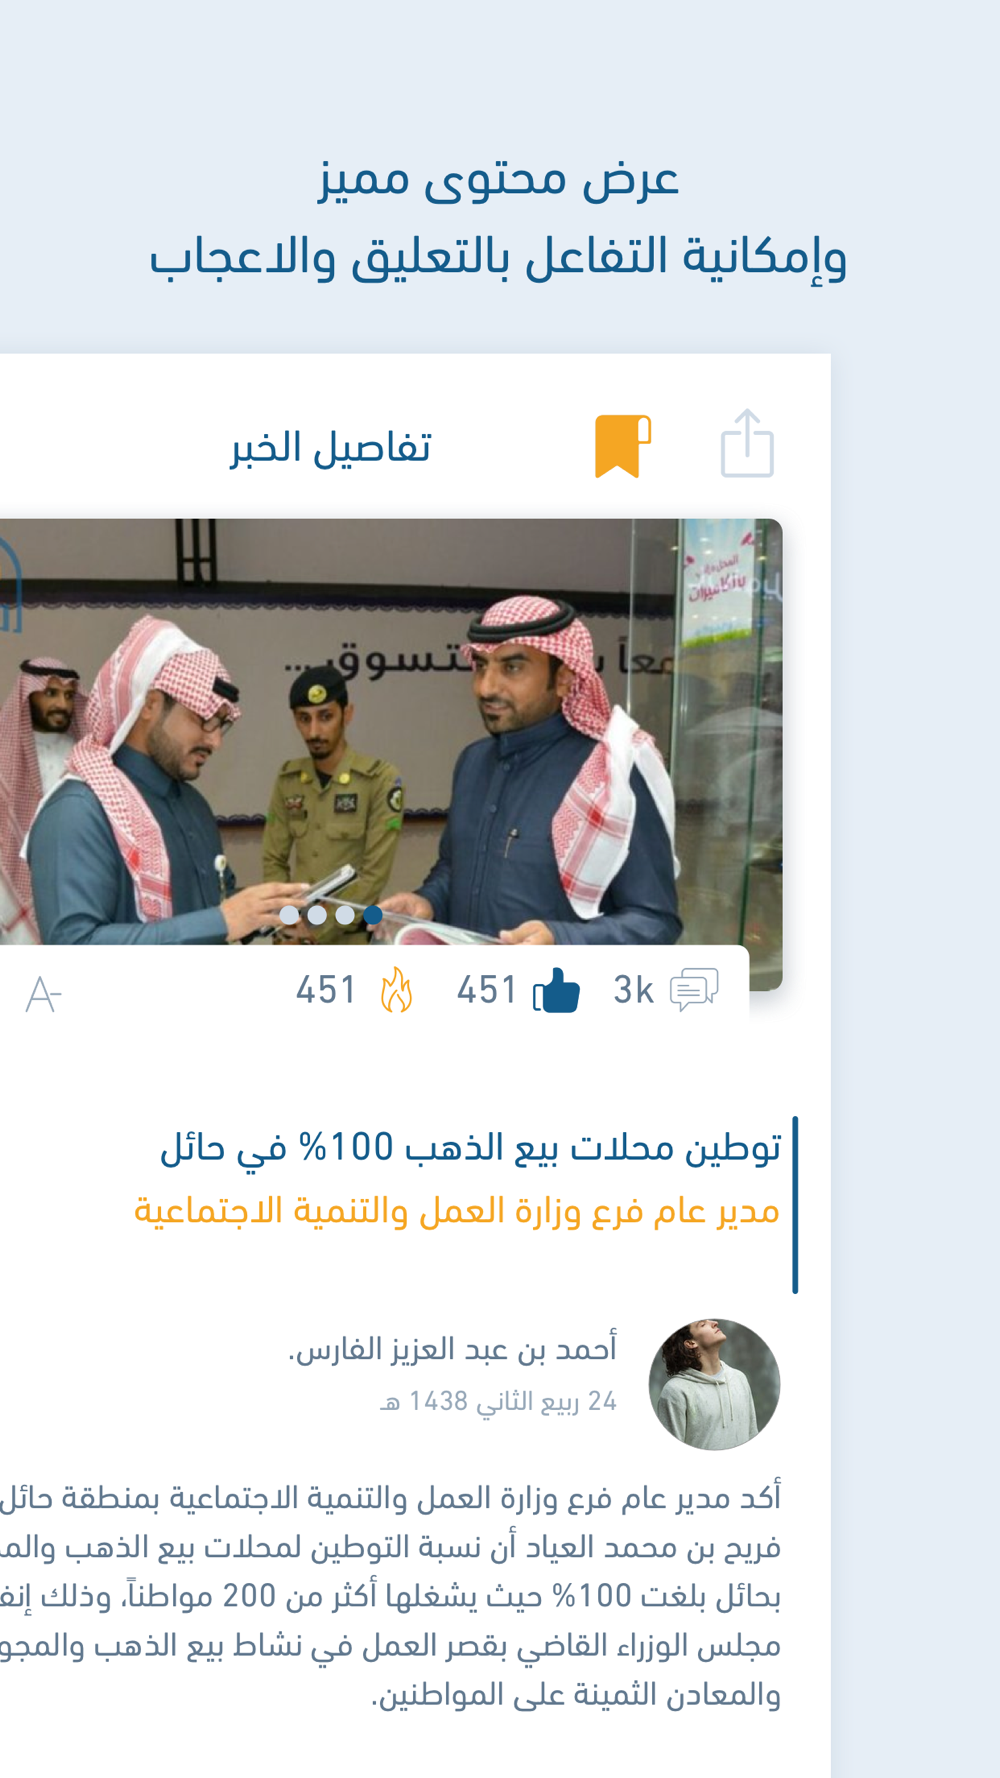Select the third white carousel dot

(x=345, y=914)
